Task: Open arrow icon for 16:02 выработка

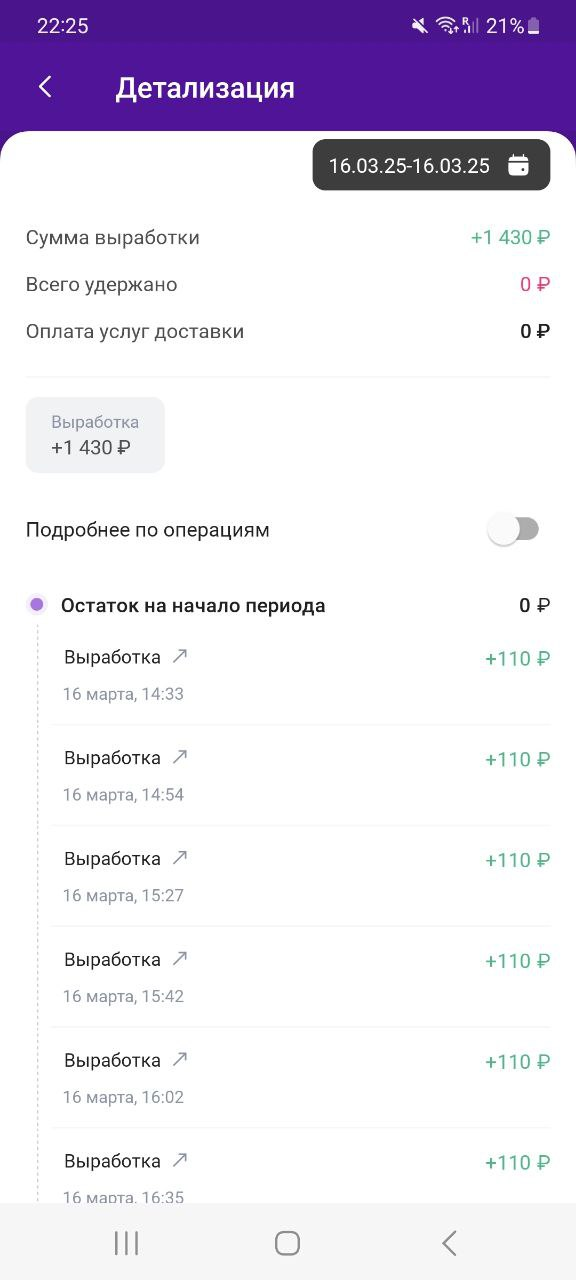Action: coord(180,1060)
